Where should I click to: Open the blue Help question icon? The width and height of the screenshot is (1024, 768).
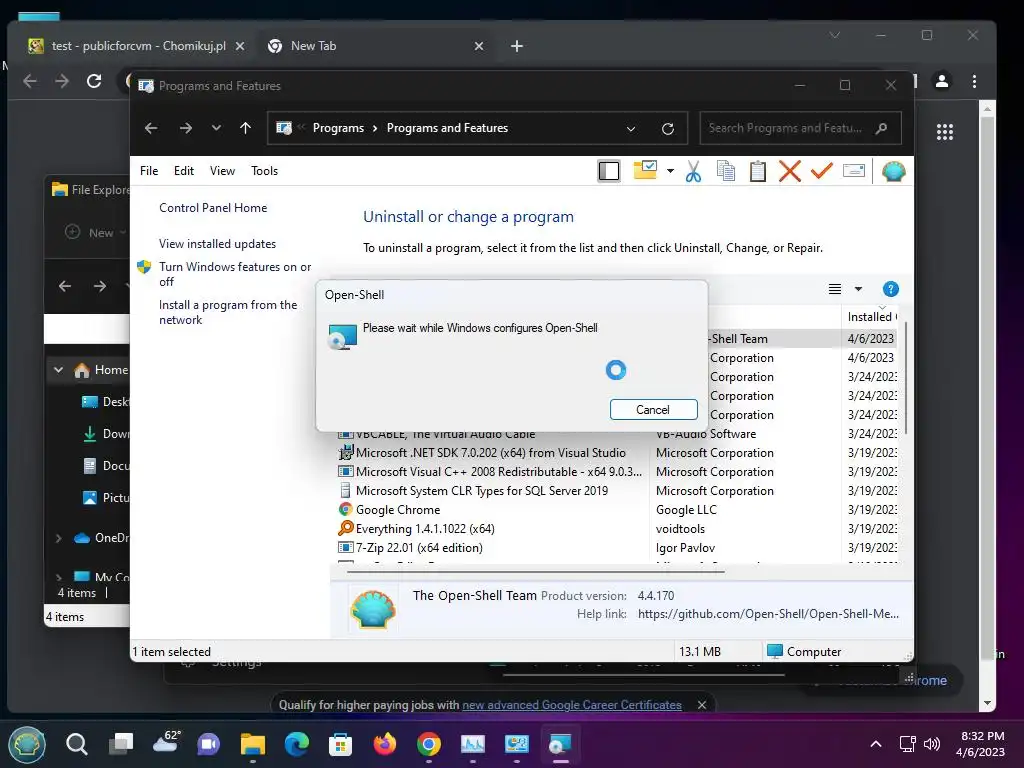click(x=890, y=289)
